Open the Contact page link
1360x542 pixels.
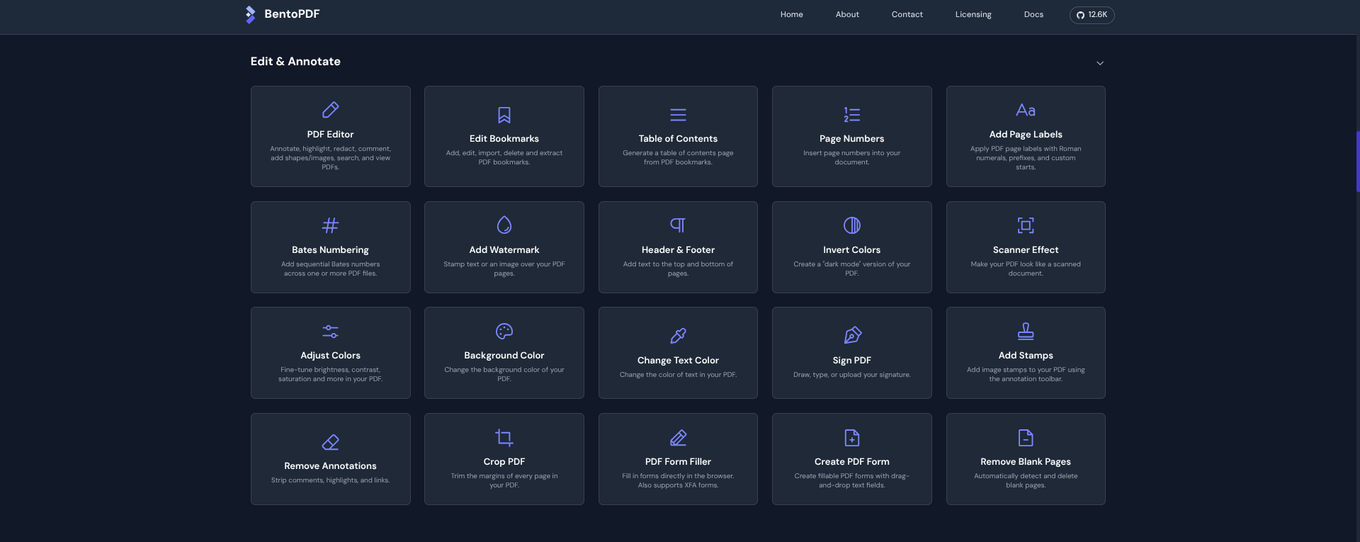(907, 15)
